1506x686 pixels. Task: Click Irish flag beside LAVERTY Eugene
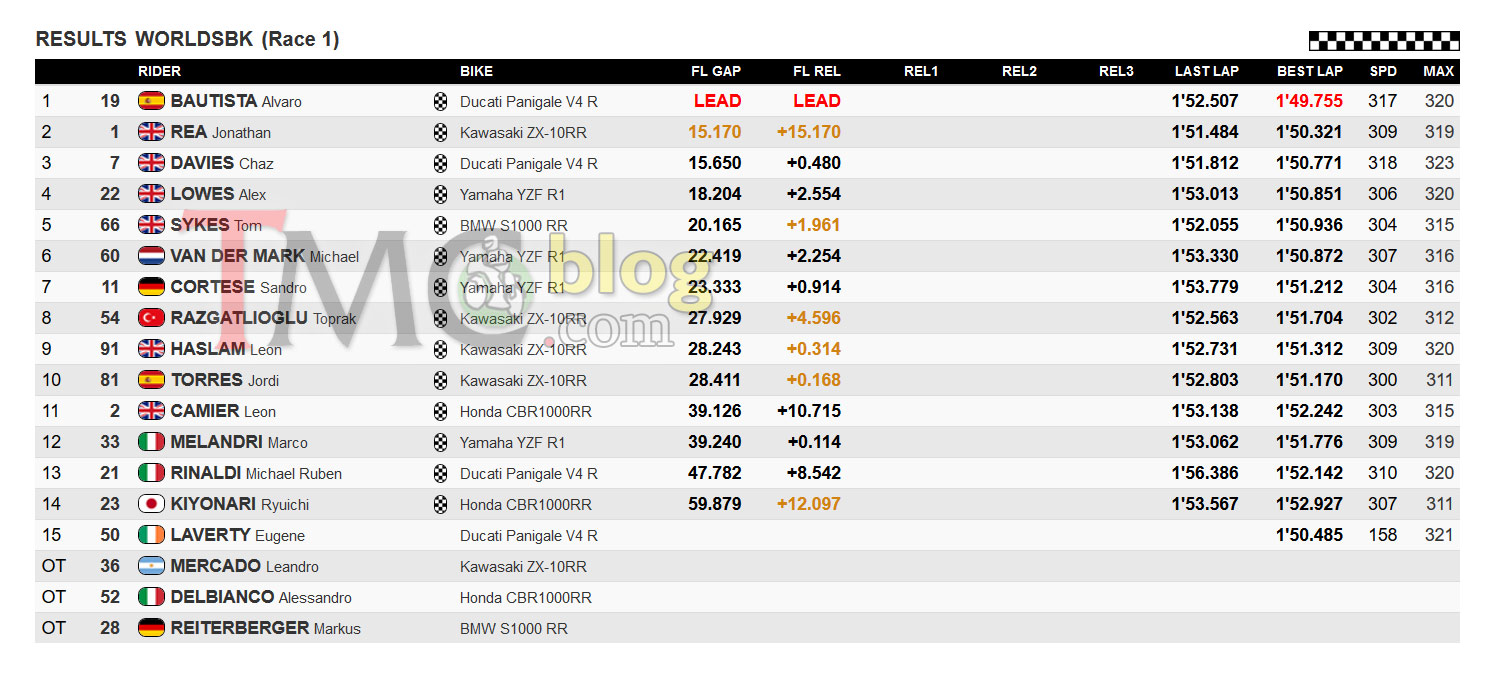(x=151, y=535)
